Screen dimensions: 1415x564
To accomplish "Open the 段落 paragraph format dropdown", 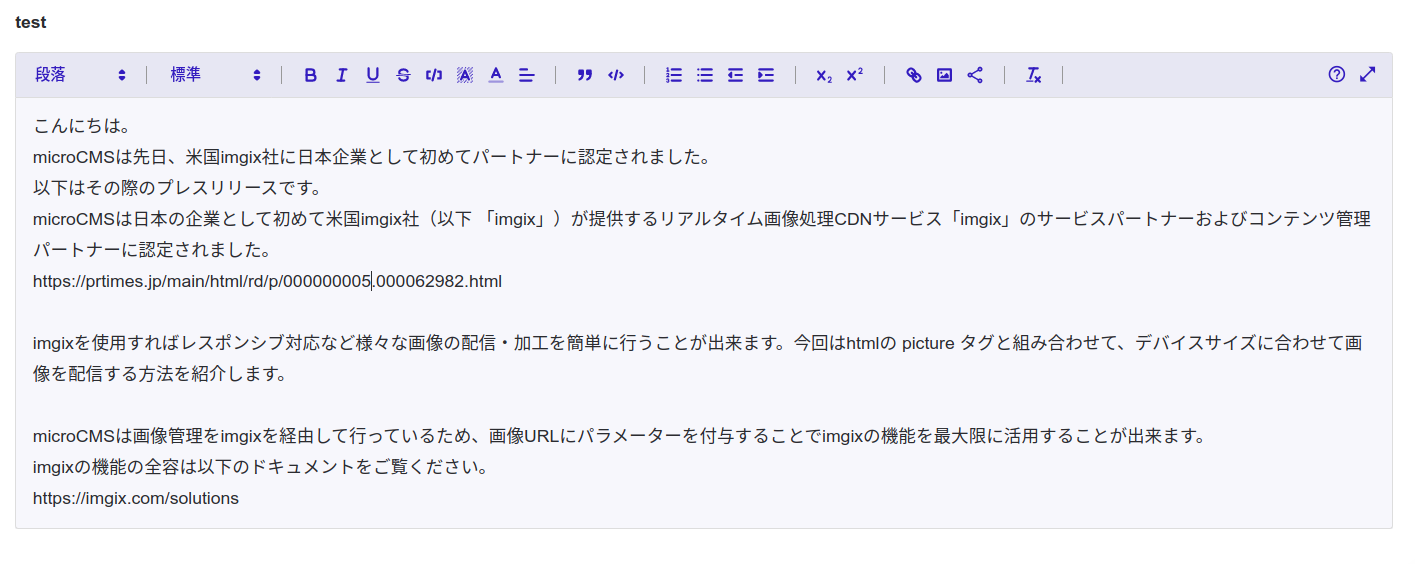I will pyautogui.click(x=80, y=75).
